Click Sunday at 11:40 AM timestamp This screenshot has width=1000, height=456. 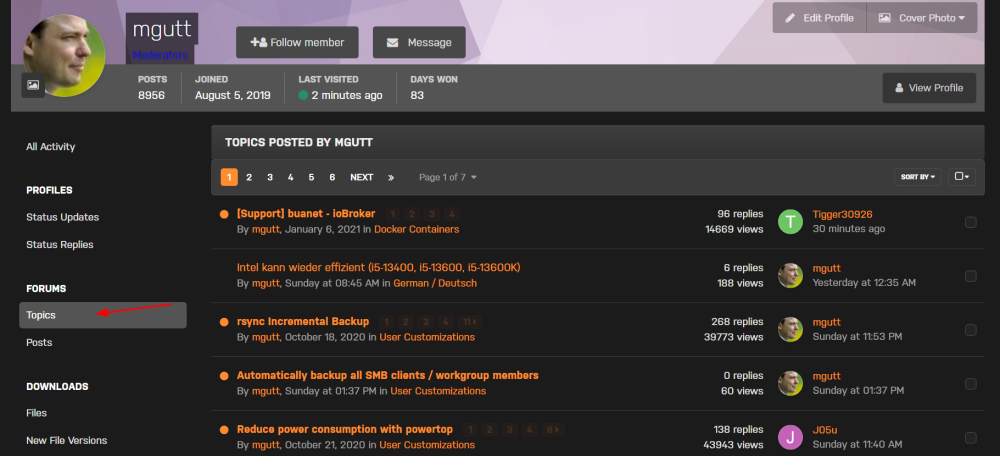point(857,445)
